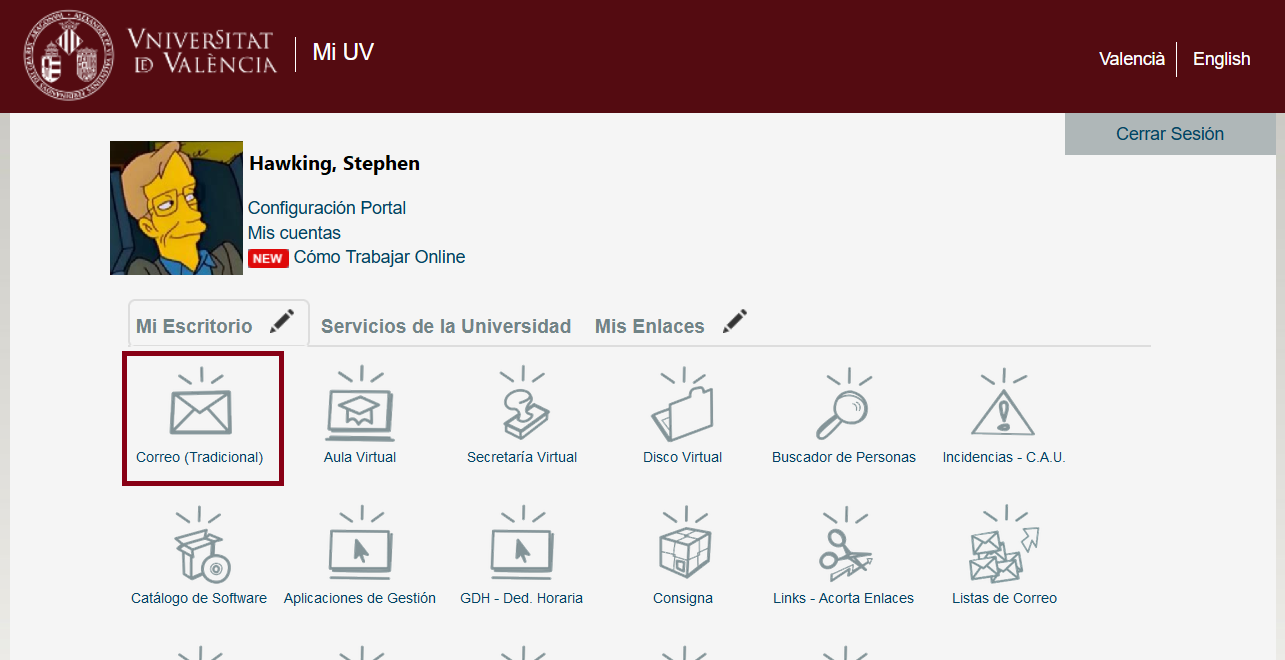Screen dimensions: 1285x660
Task: Edit Mi Escritorio with pencil icon
Action: 282,322
